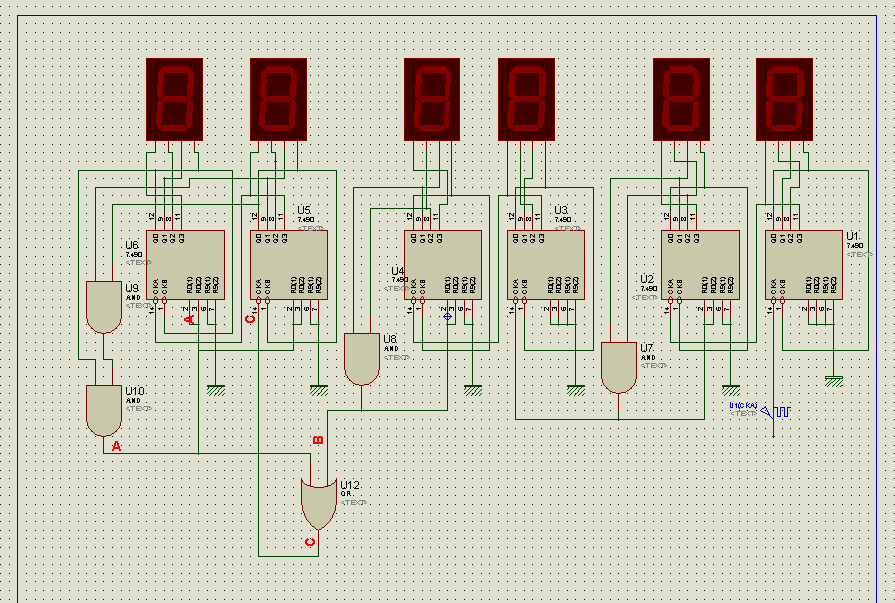Select the U5 7490 counter chip
The image size is (895, 603).
pyautogui.click(x=288, y=265)
